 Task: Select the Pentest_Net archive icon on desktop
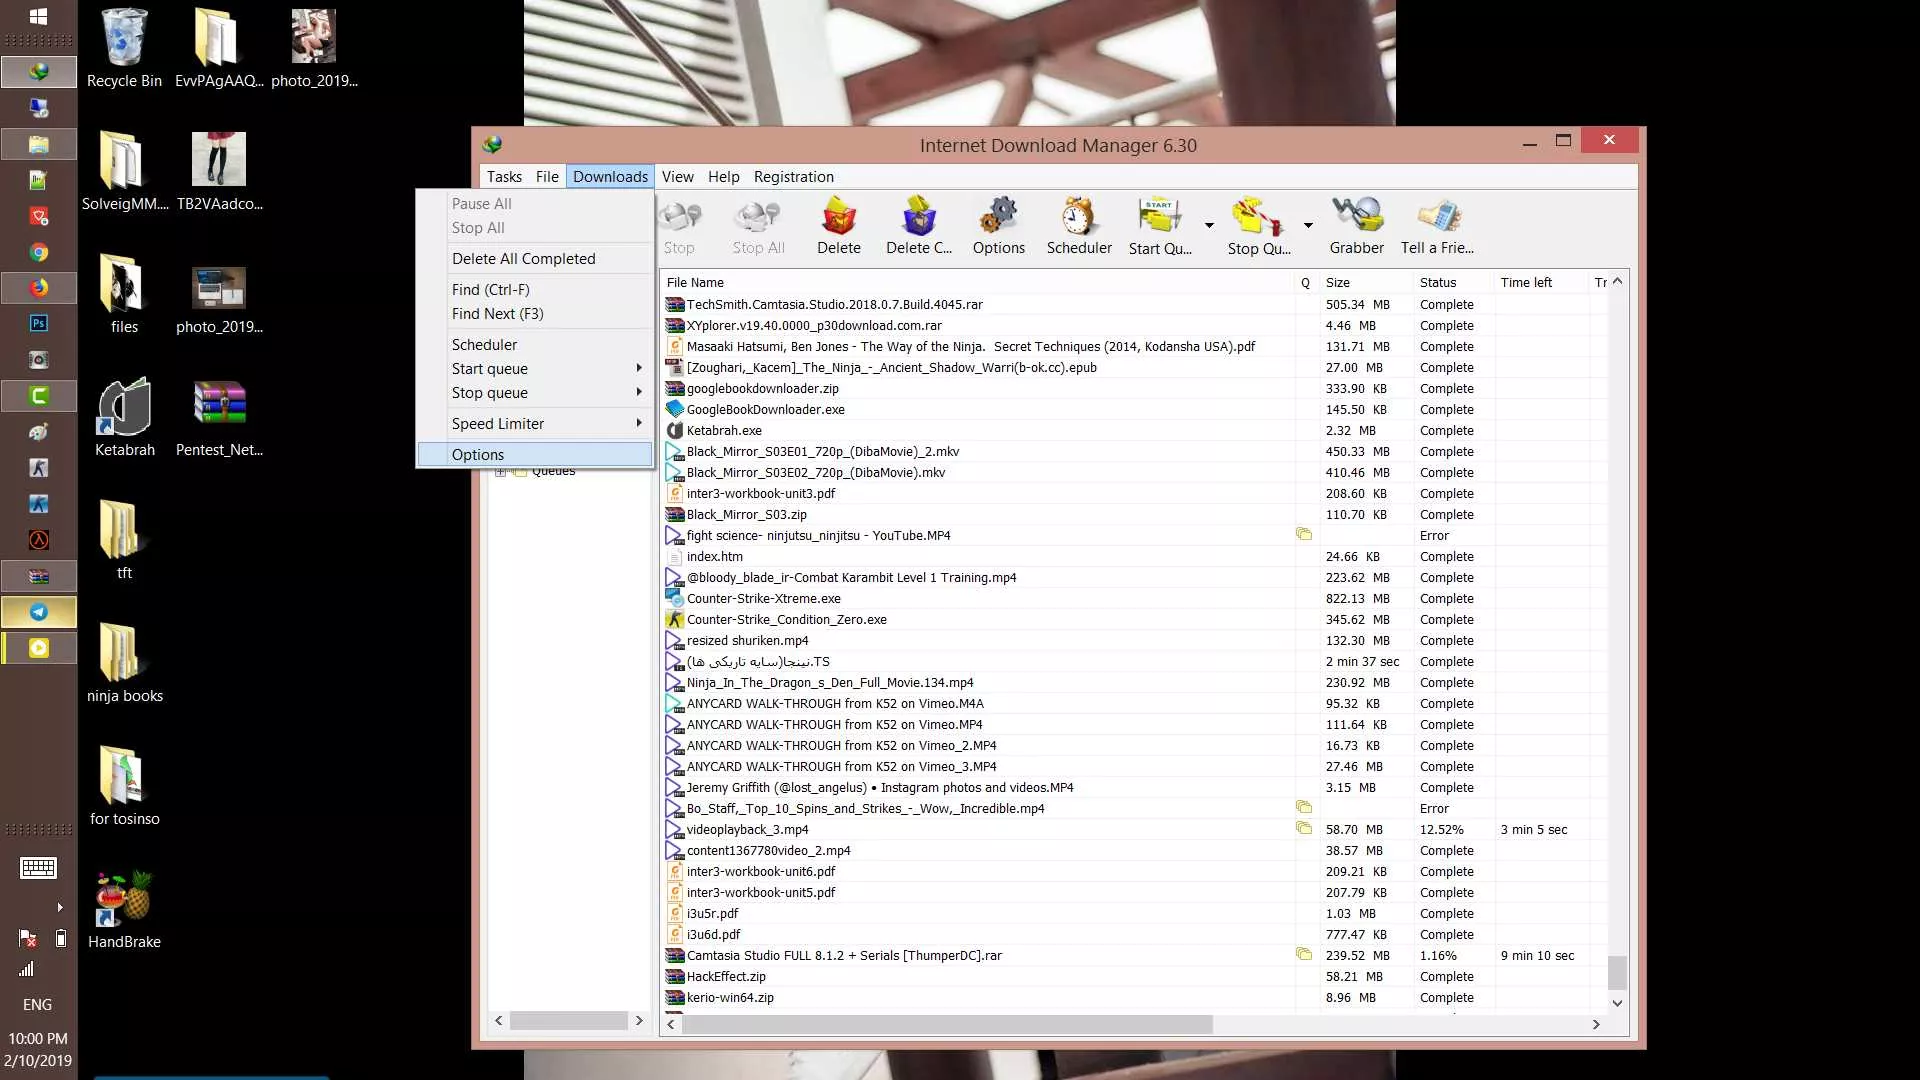(219, 418)
